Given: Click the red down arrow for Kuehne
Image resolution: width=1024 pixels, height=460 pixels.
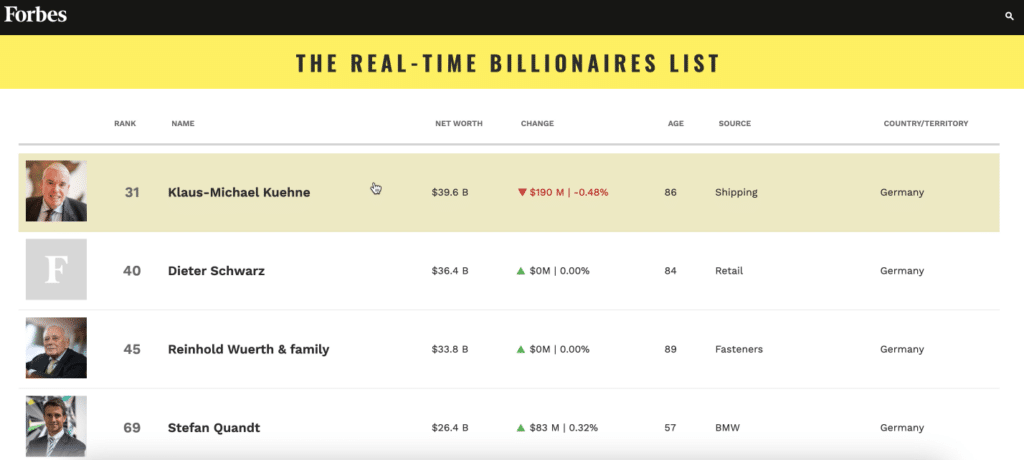Looking at the screenshot, I should 522,192.
